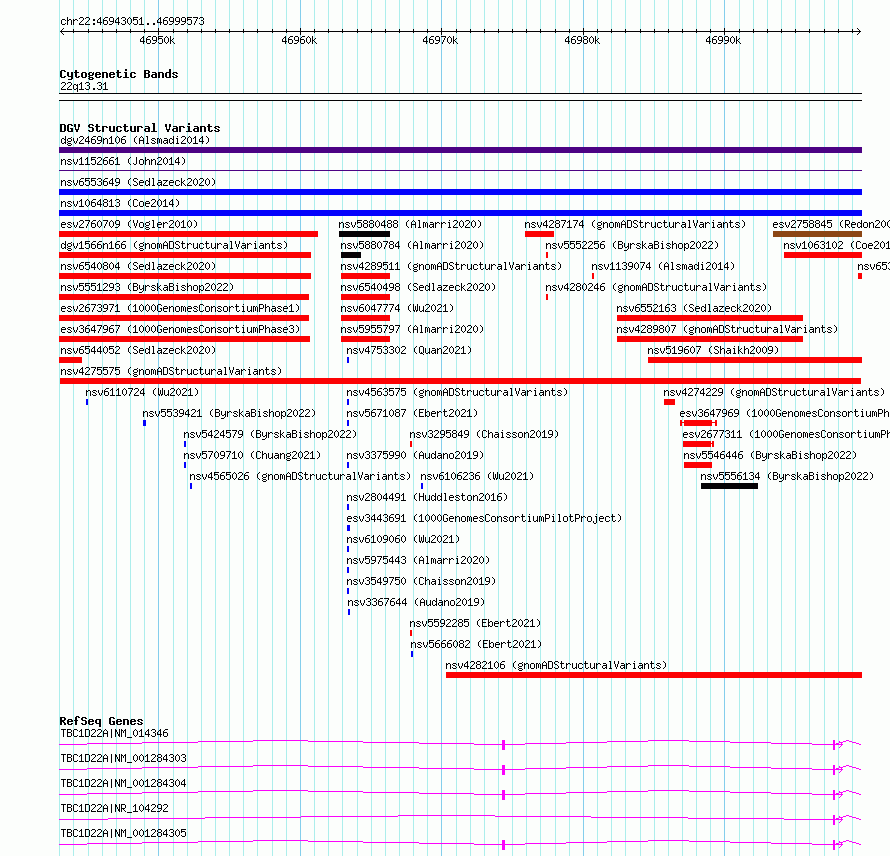Select nsv5592285 (Ebert2021) variant
890x856 pixels.
click(x=475, y=623)
